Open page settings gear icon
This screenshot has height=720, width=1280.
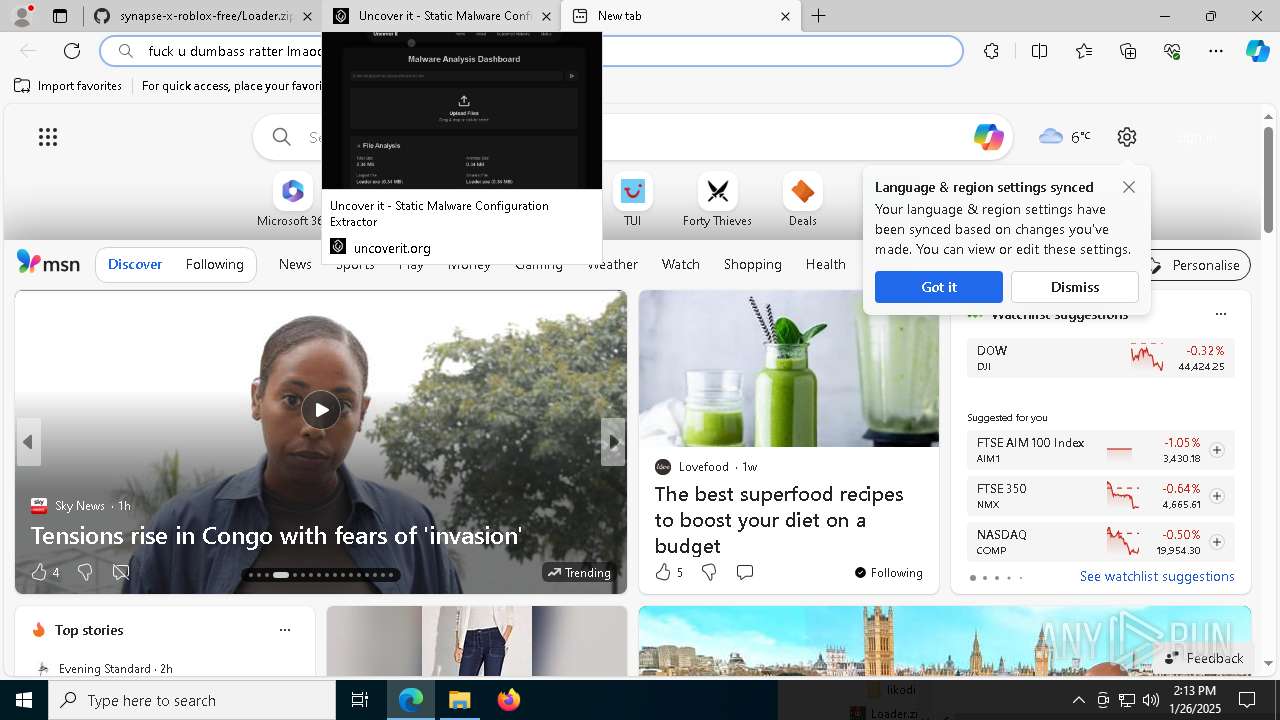pyautogui.click(x=1127, y=137)
